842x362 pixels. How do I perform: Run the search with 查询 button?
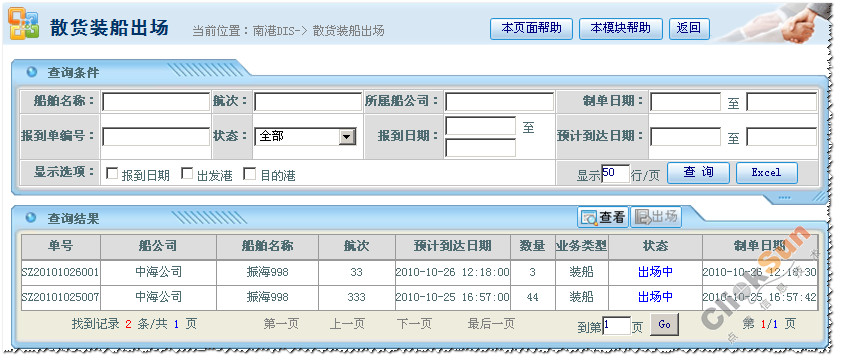point(698,173)
